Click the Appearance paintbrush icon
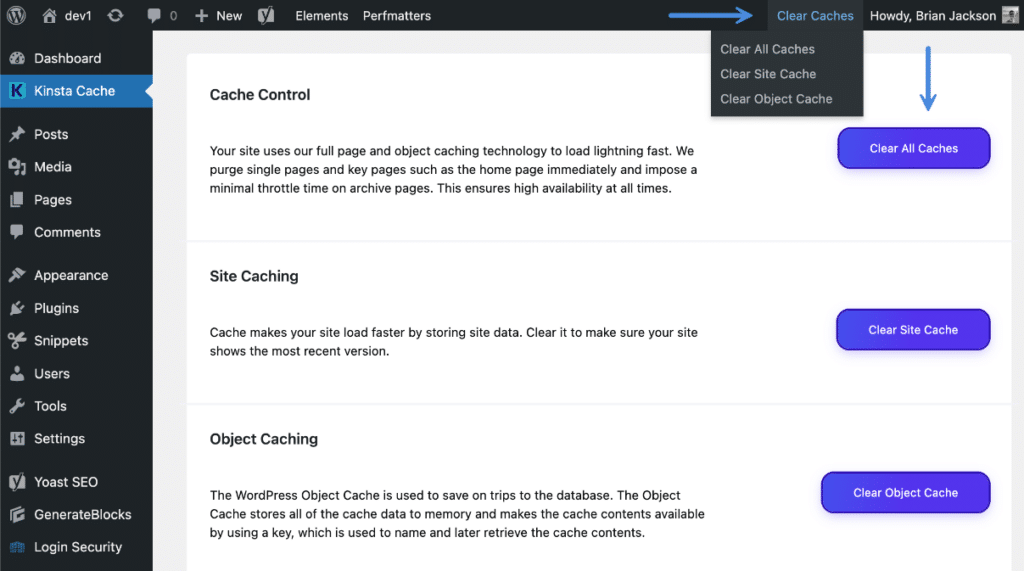The width and height of the screenshot is (1024, 571). [17, 275]
